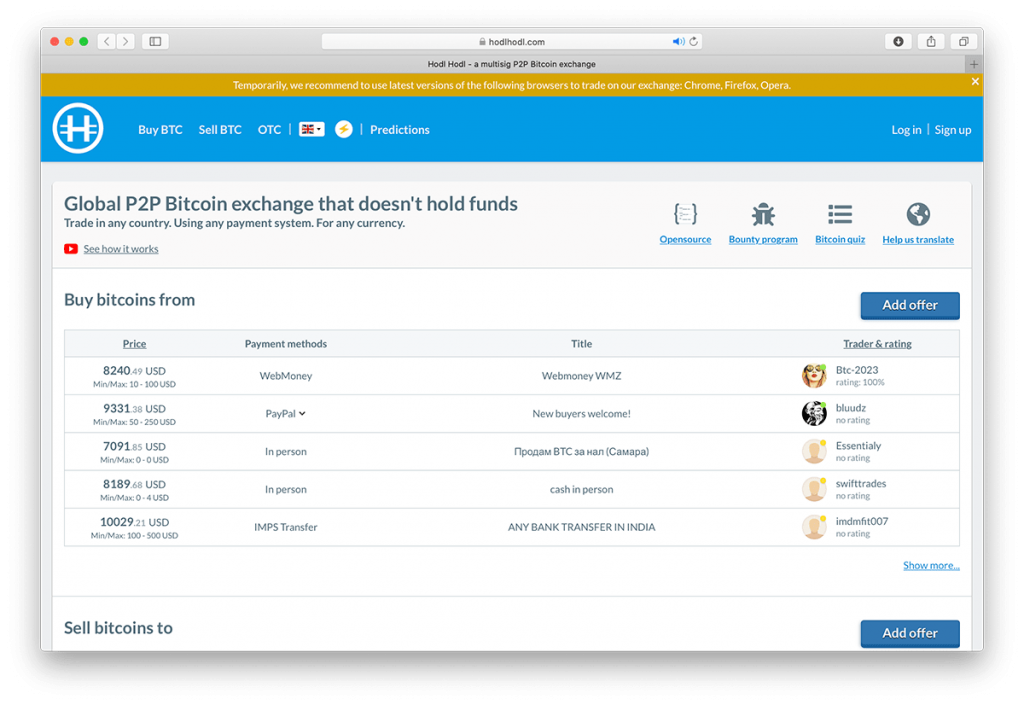Show all tabs overview button
Viewport: 1024px width, 705px height.
pyautogui.click(x=963, y=41)
